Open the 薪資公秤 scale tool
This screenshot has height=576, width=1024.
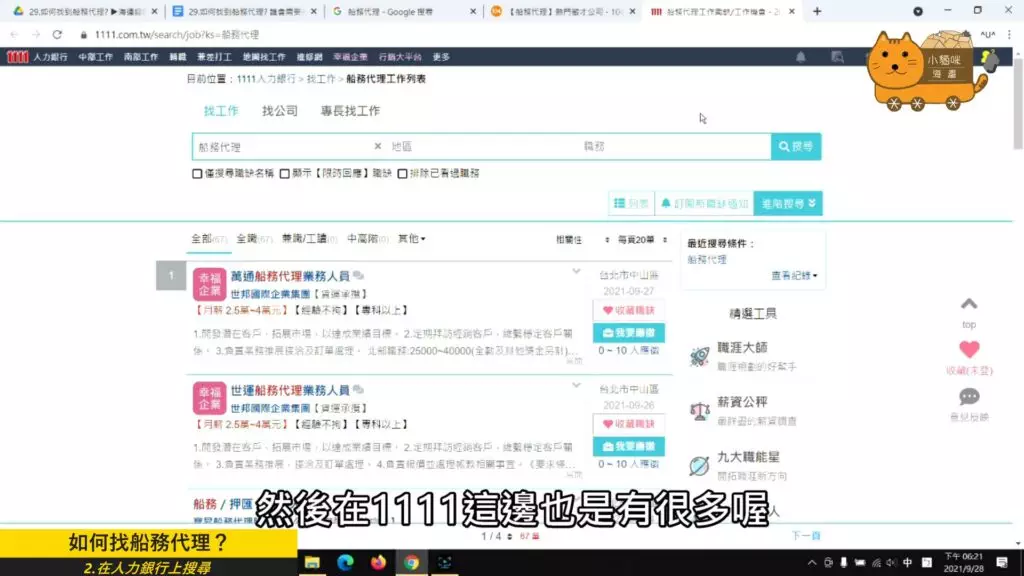point(699,411)
